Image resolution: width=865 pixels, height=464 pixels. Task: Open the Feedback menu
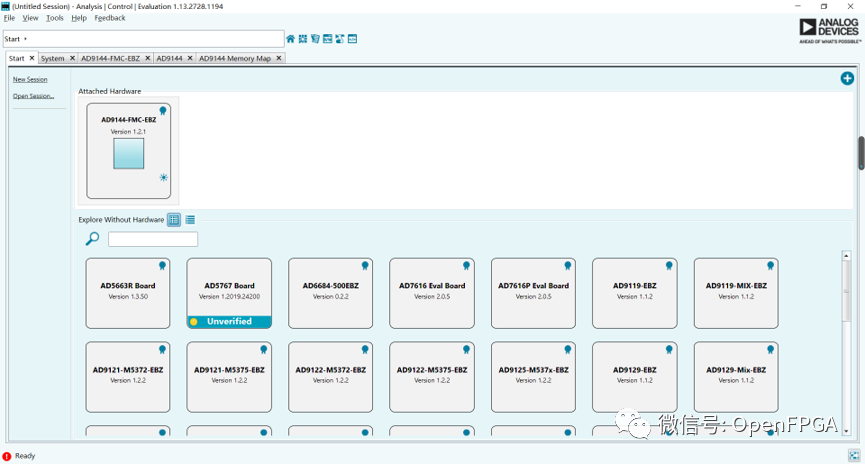110,18
